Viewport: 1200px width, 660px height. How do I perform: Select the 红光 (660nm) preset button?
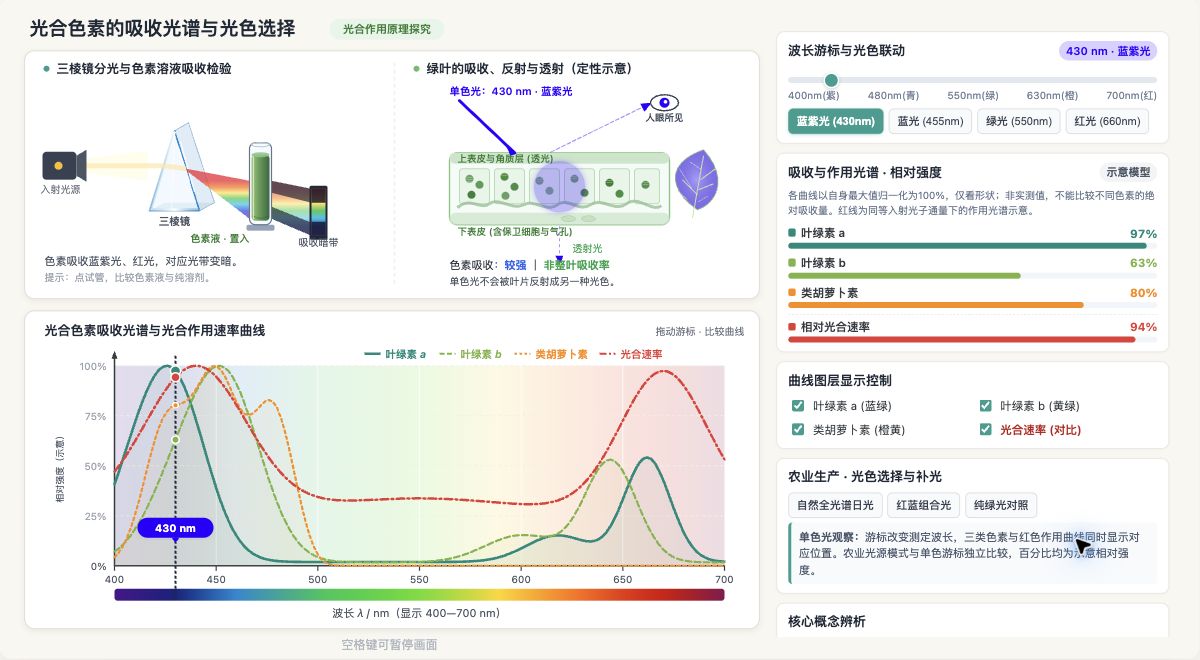(1107, 121)
